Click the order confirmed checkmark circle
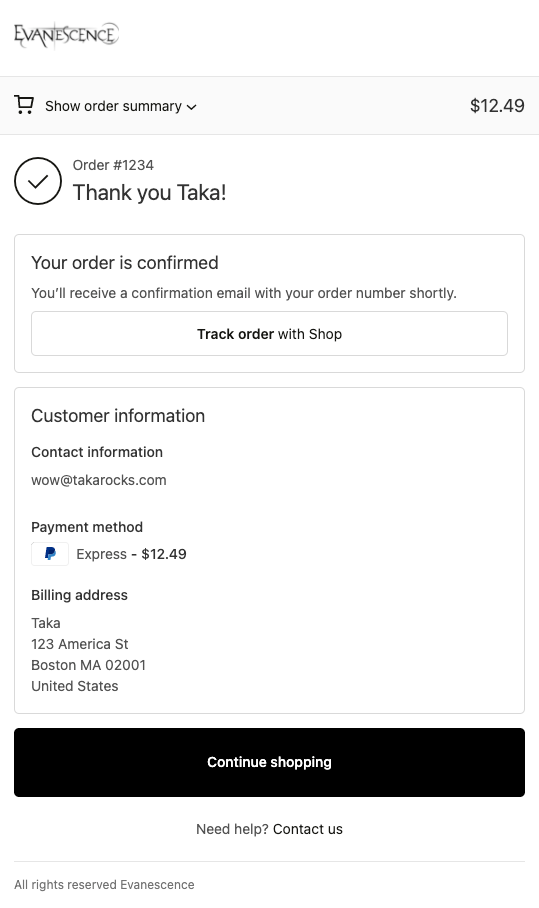The width and height of the screenshot is (539, 908). tap(38, 181)
